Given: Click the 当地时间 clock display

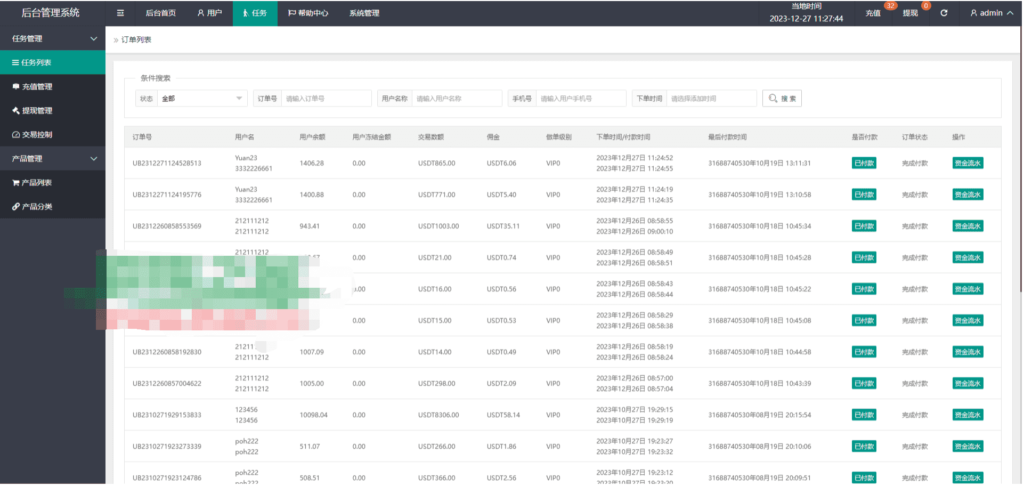Looking at the screenshot, I should pos(806,12).
